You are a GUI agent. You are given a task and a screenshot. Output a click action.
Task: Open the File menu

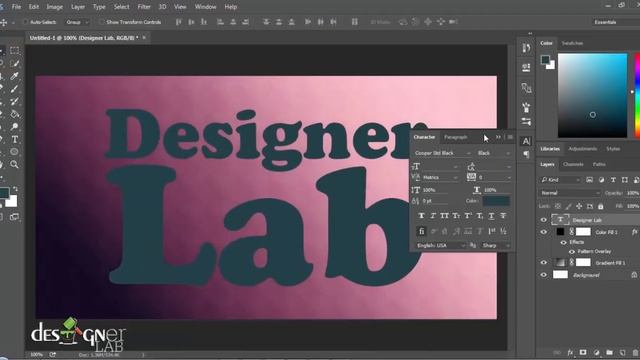16,7
